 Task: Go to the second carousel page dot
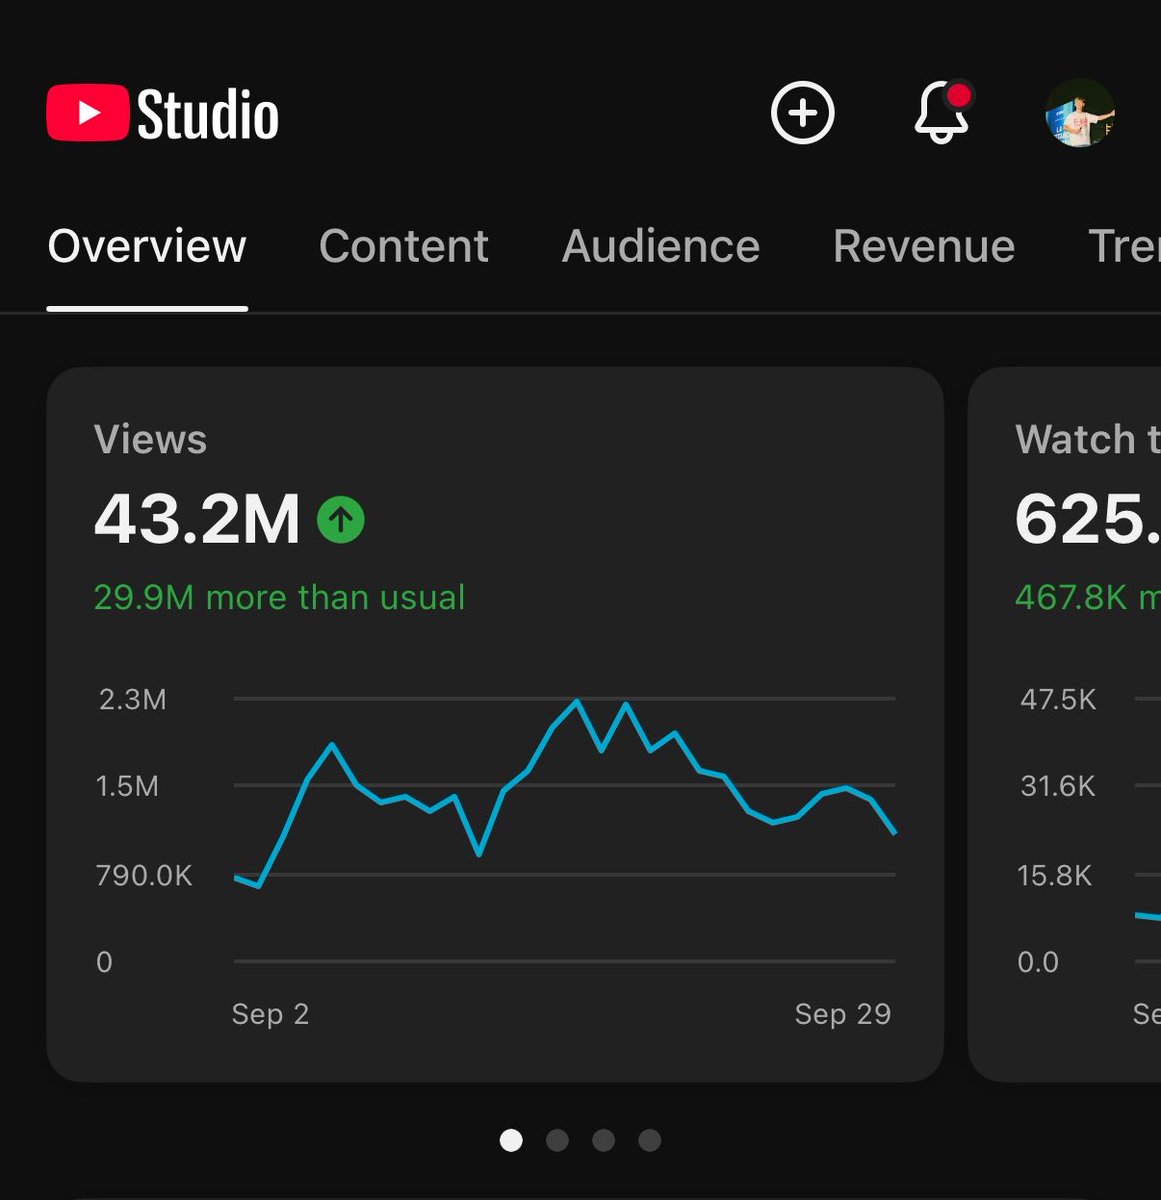557,1140
